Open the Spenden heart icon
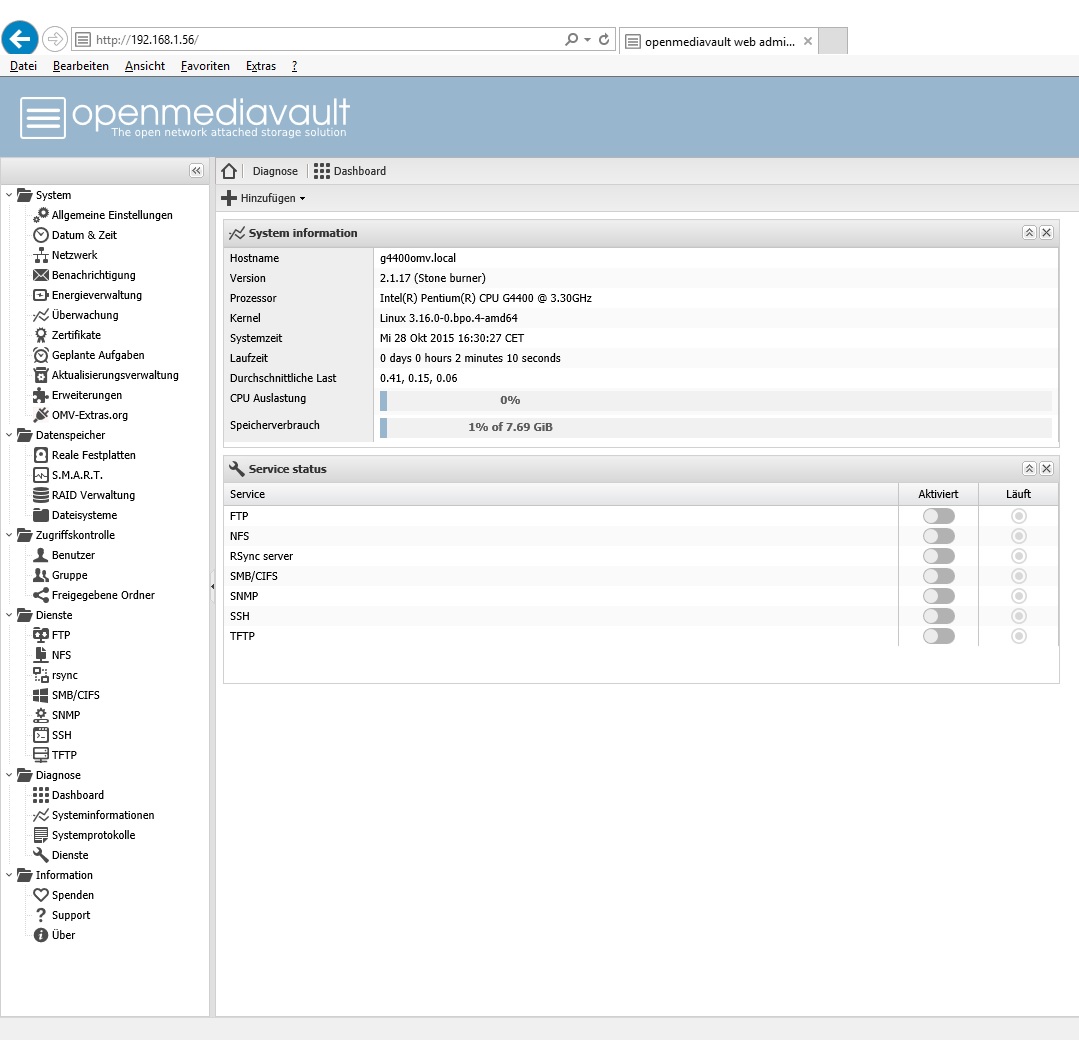Viewport: 1079px width, 1040px height. 41,895
